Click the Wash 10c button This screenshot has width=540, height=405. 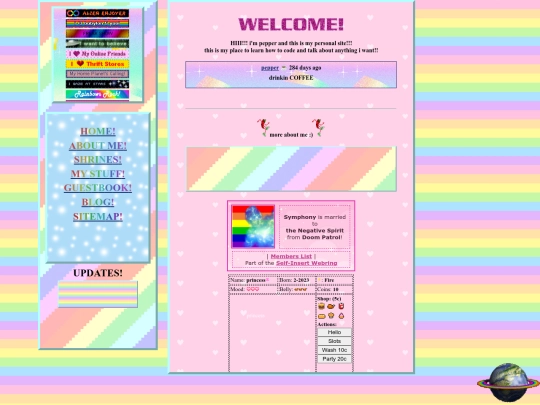(x=334, y=350)
